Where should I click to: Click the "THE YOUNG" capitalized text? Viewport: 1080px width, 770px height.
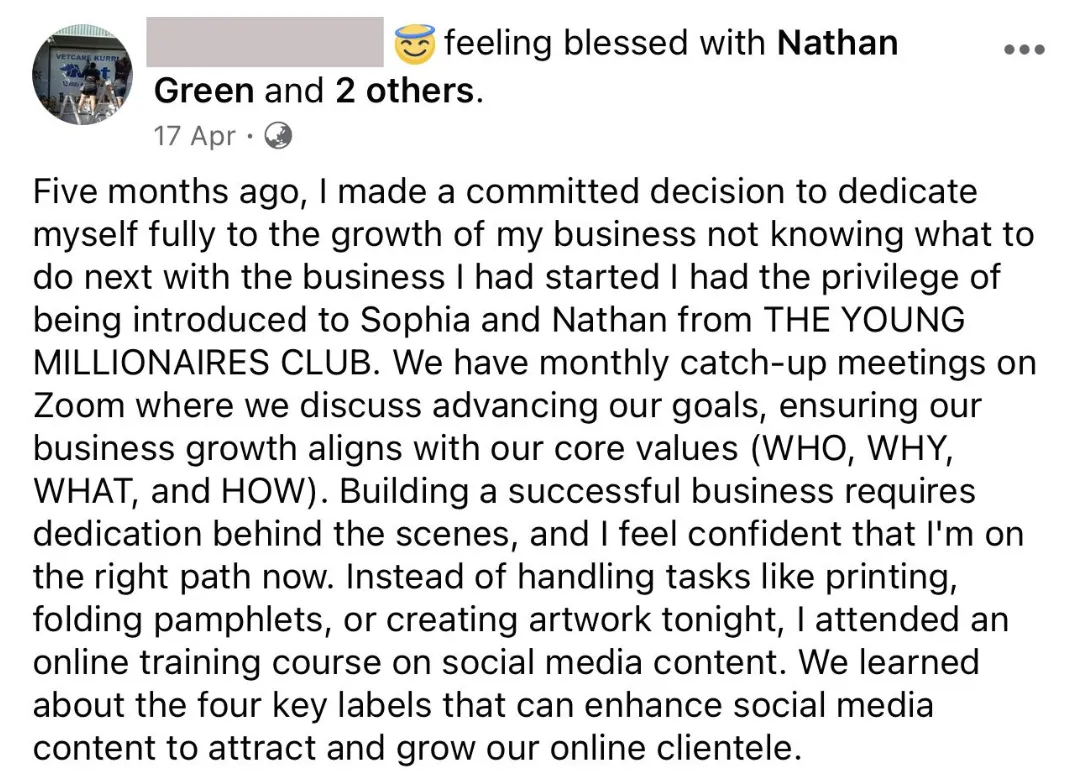coord(864,320)
